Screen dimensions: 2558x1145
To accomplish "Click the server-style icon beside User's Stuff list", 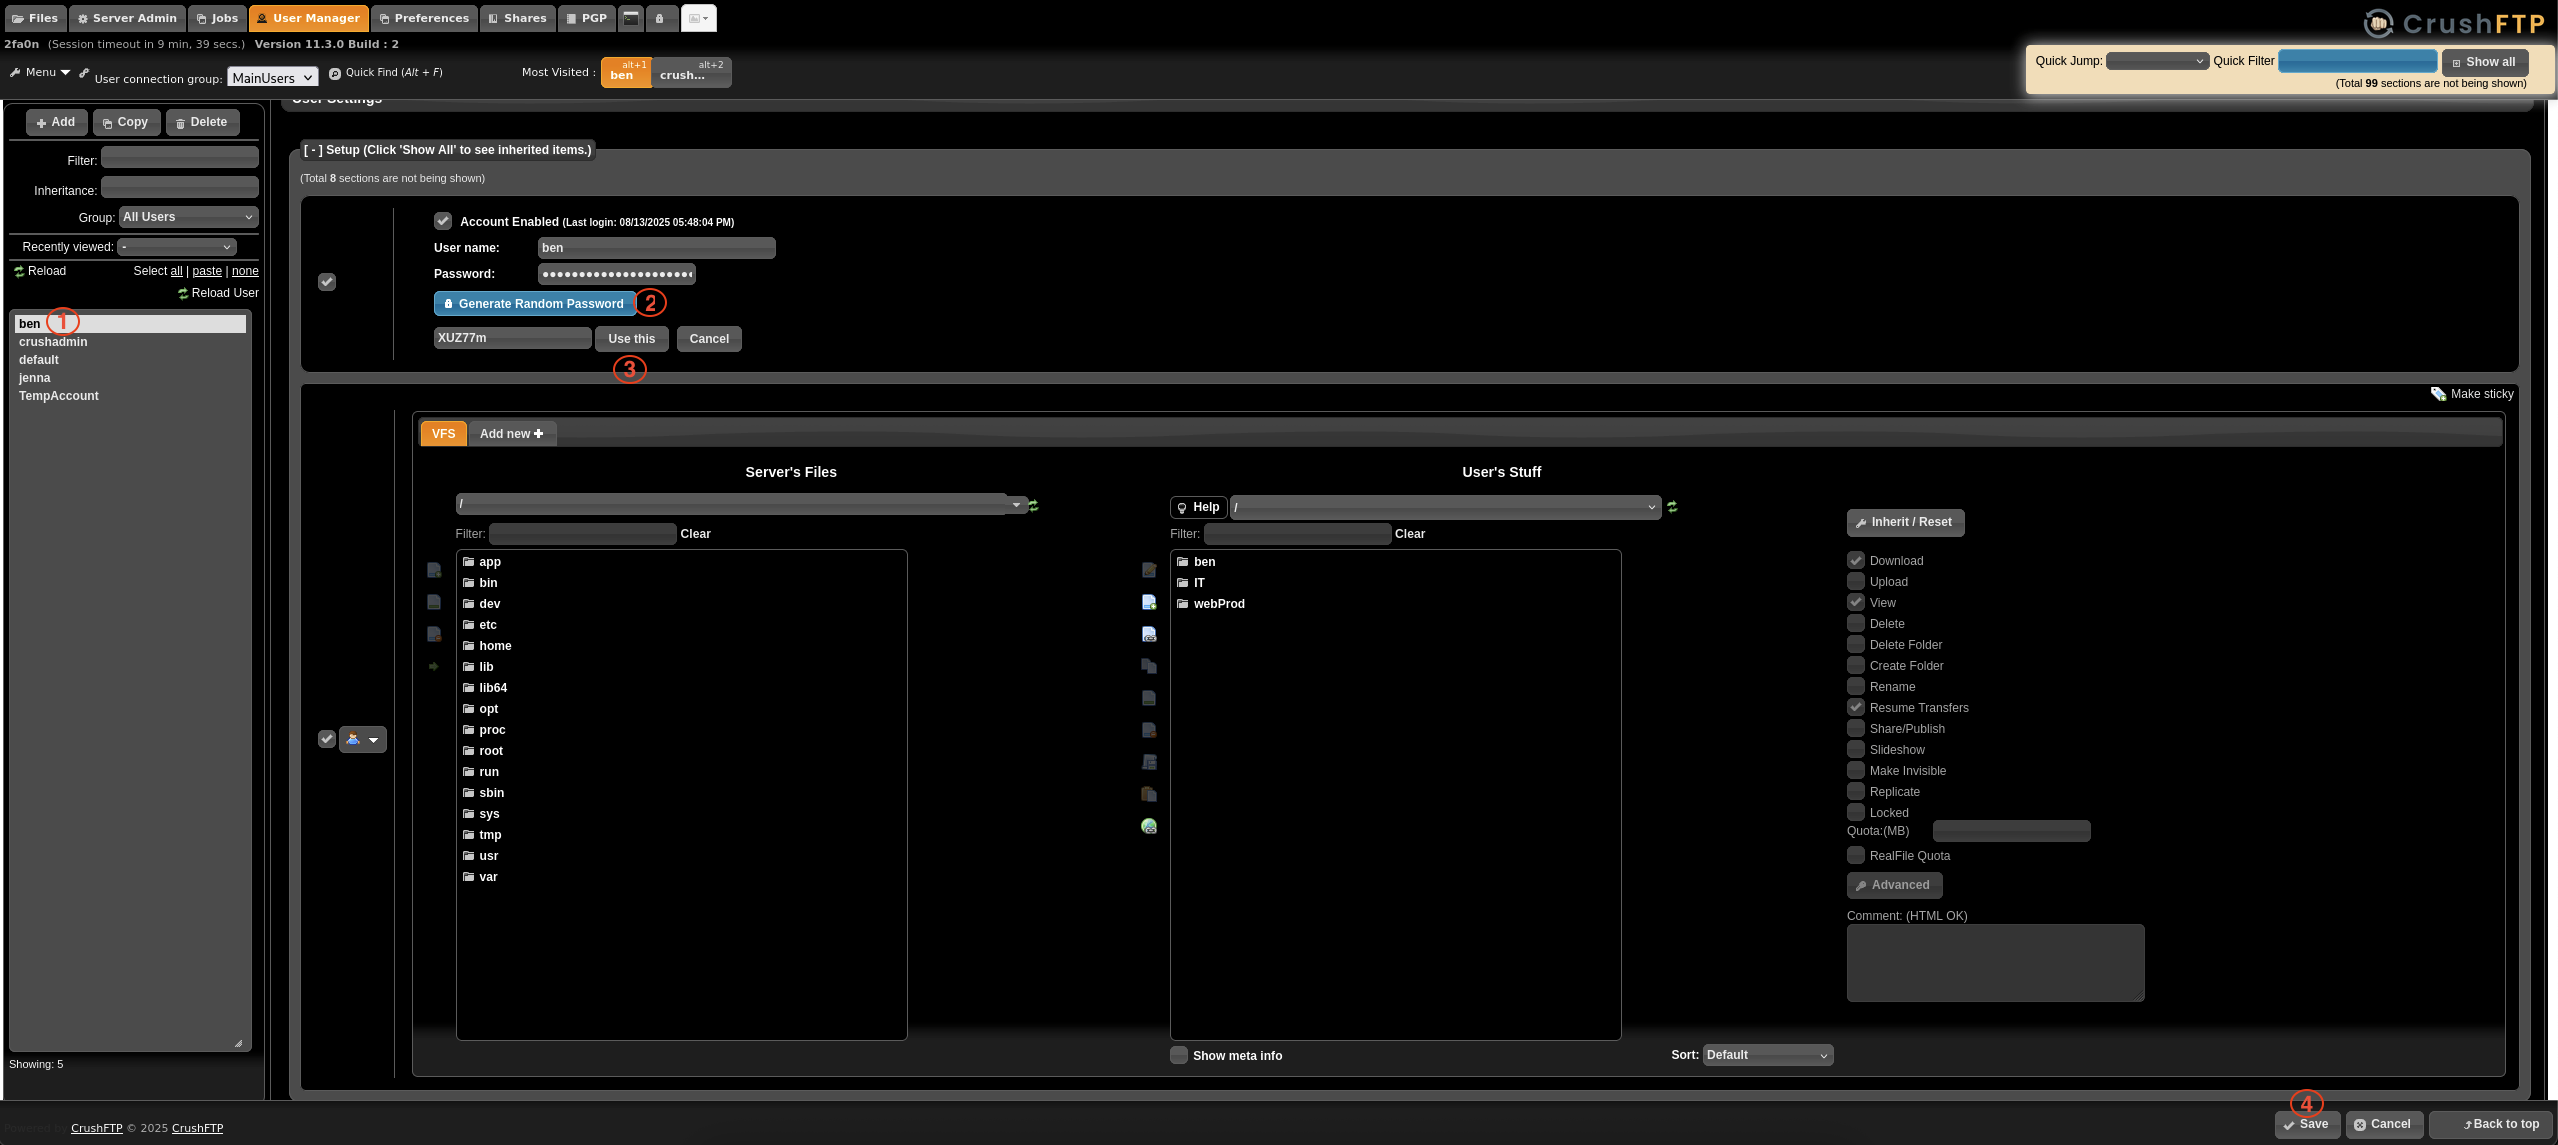I will 1149,762.
